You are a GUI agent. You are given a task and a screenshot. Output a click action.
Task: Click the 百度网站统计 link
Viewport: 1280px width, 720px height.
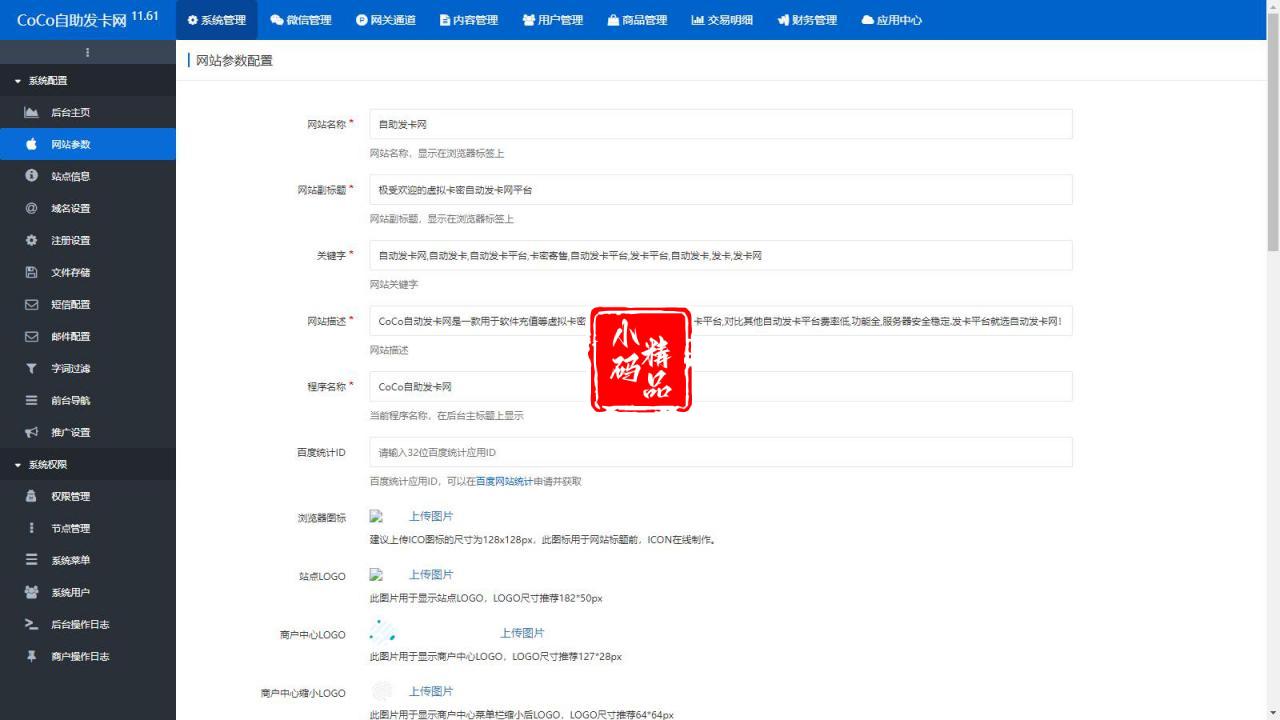click(x=504, y=481)
